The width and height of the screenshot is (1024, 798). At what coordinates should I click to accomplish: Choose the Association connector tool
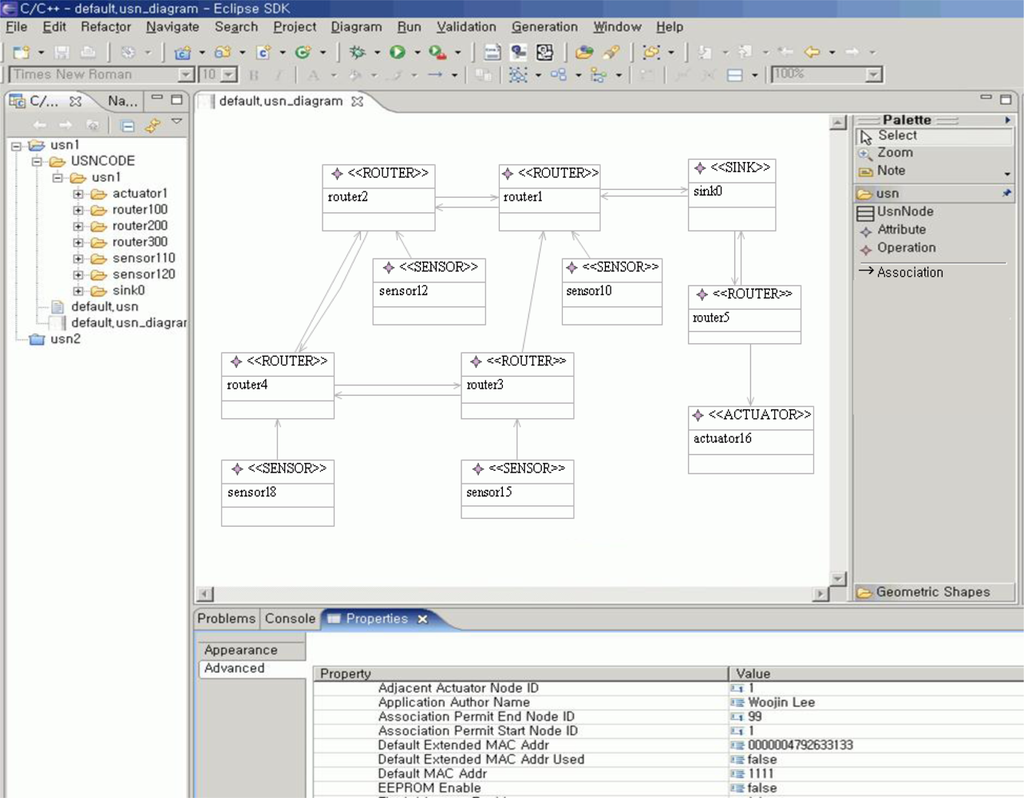pos(909,272)
